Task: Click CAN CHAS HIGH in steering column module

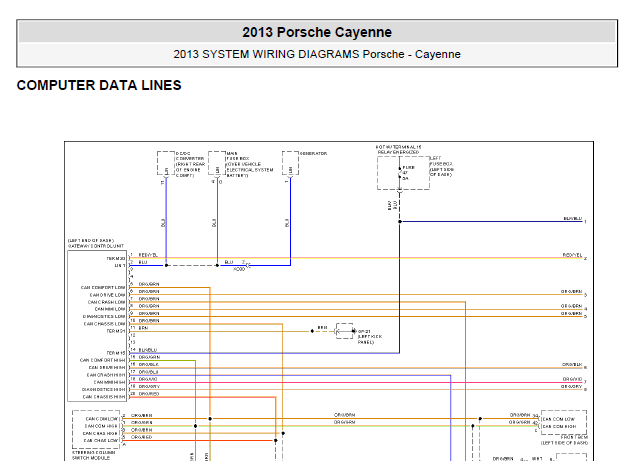Action: click(x=101, y=433)
